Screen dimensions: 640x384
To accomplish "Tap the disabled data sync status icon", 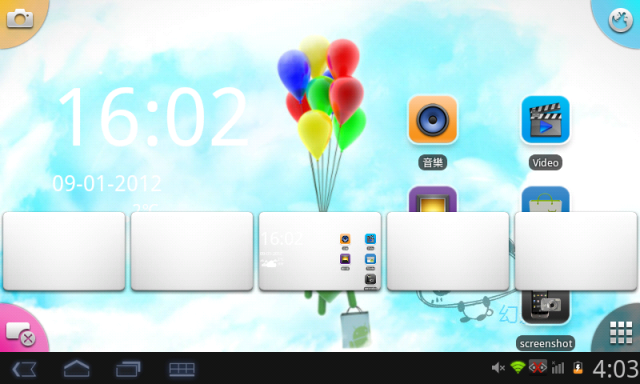I will pyautogui.click(x=538, y=367).
